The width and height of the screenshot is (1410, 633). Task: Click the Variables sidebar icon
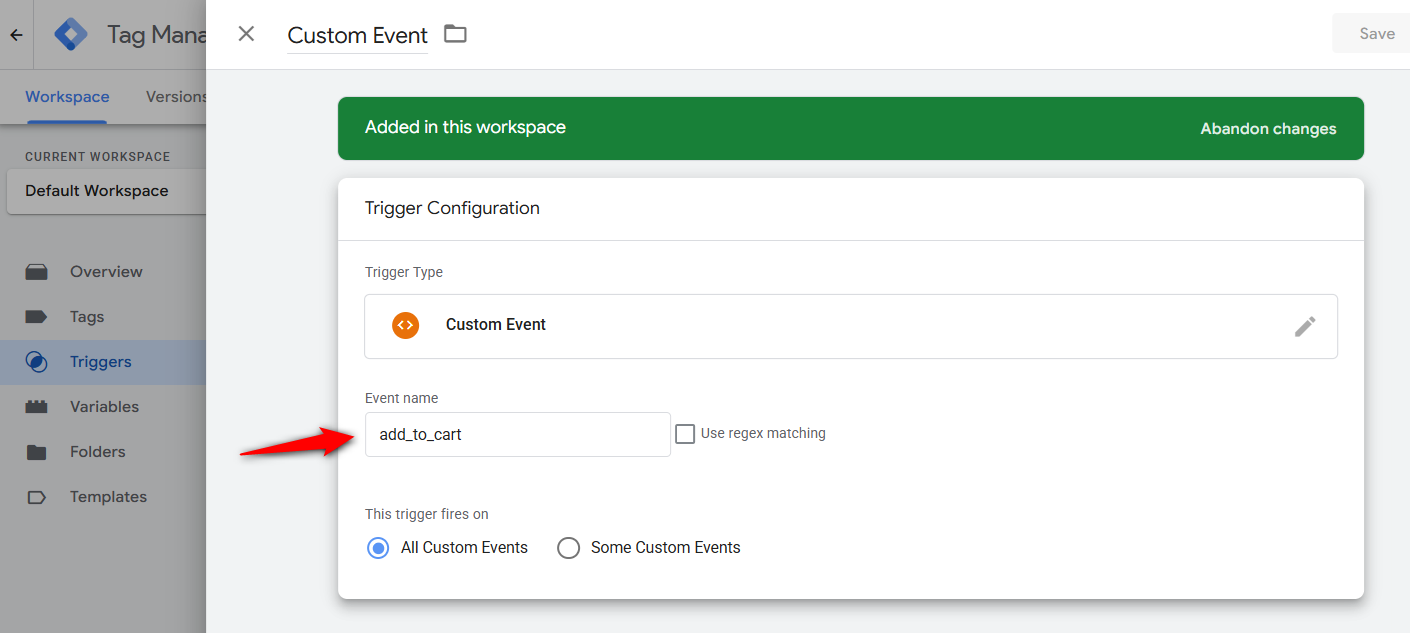coord(37,407)
